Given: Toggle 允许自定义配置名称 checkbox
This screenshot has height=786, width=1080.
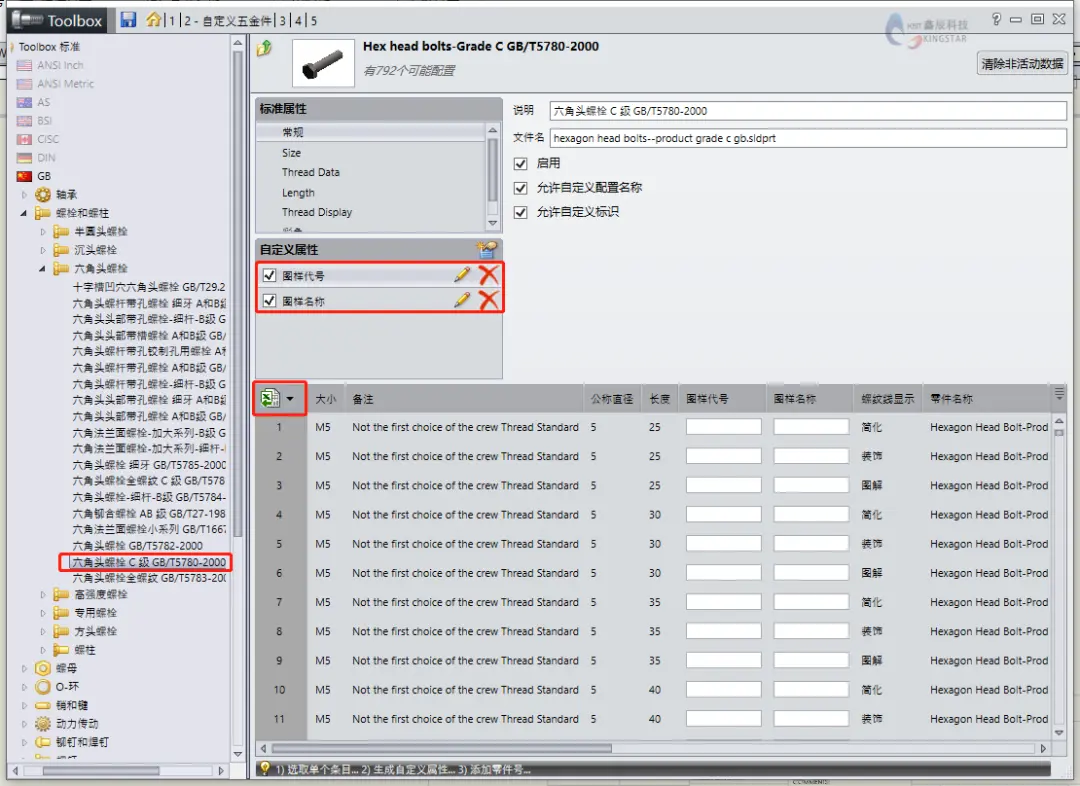Looking at the screenshot, I should pos(521,187).
